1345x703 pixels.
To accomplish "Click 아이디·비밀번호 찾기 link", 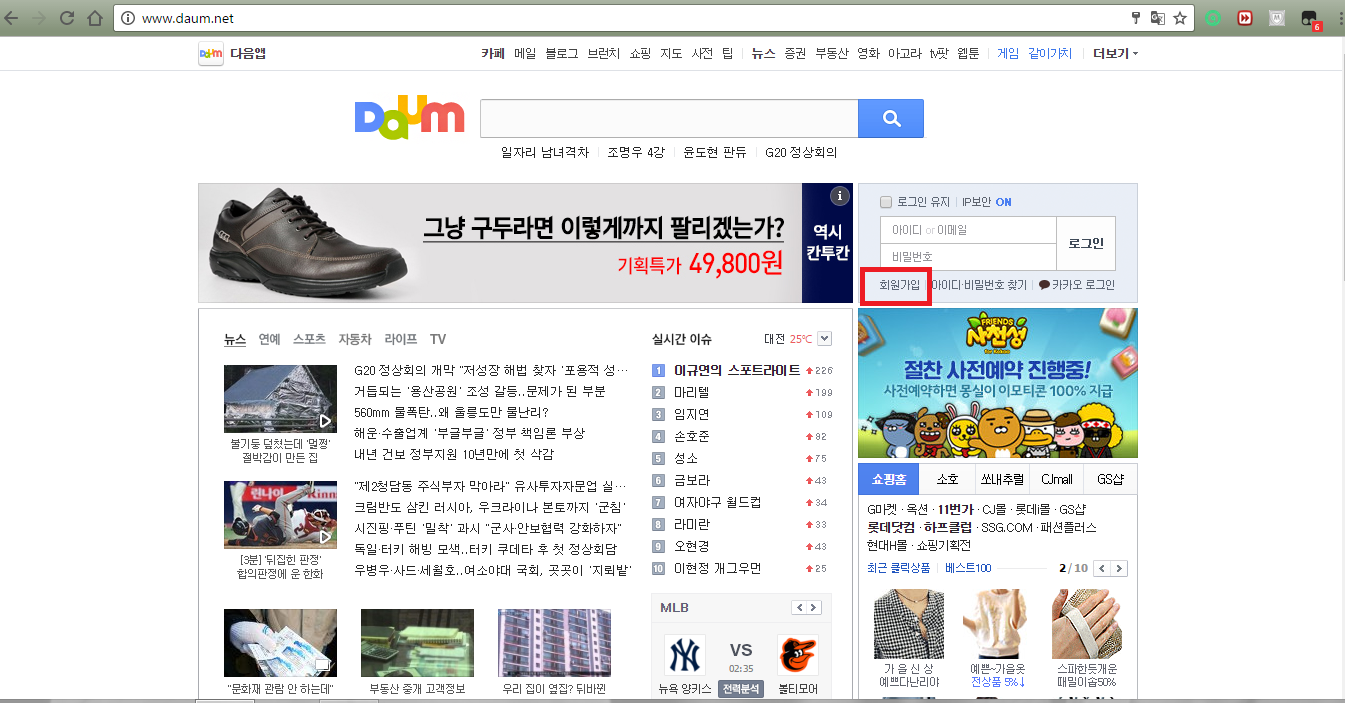I will [979, 285].
